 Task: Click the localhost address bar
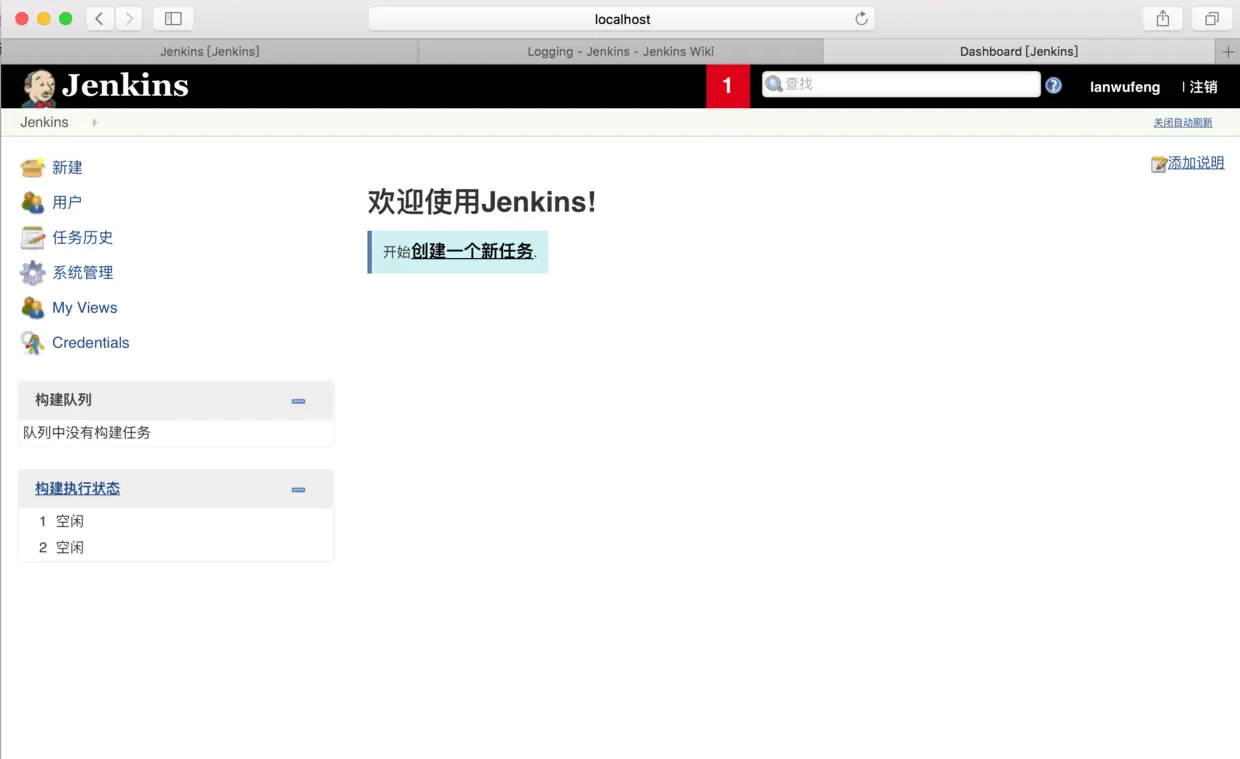click(x=621, y=19)
